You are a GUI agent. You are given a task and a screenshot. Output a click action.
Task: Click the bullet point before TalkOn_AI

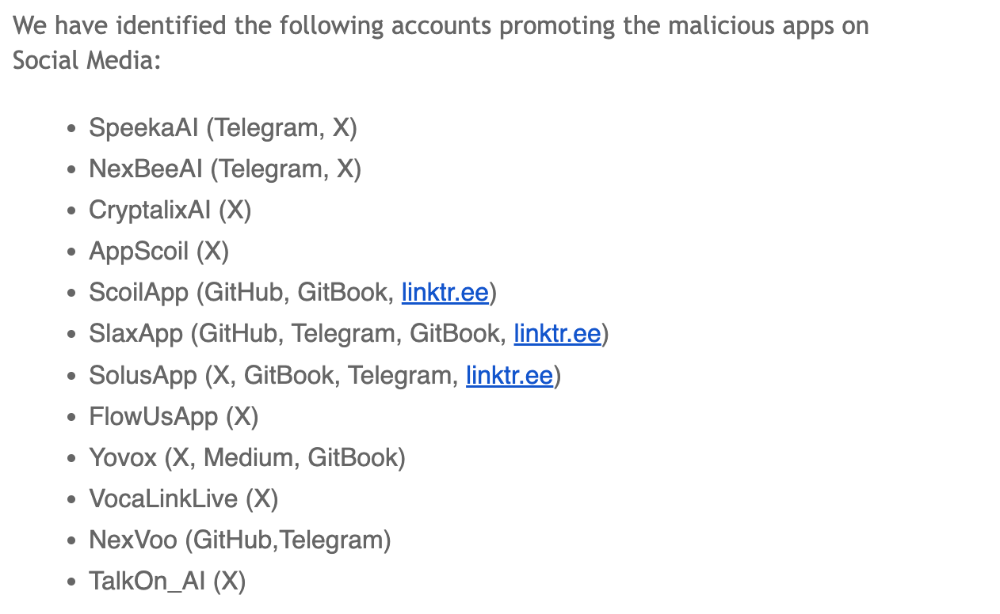tap(70, 582)
